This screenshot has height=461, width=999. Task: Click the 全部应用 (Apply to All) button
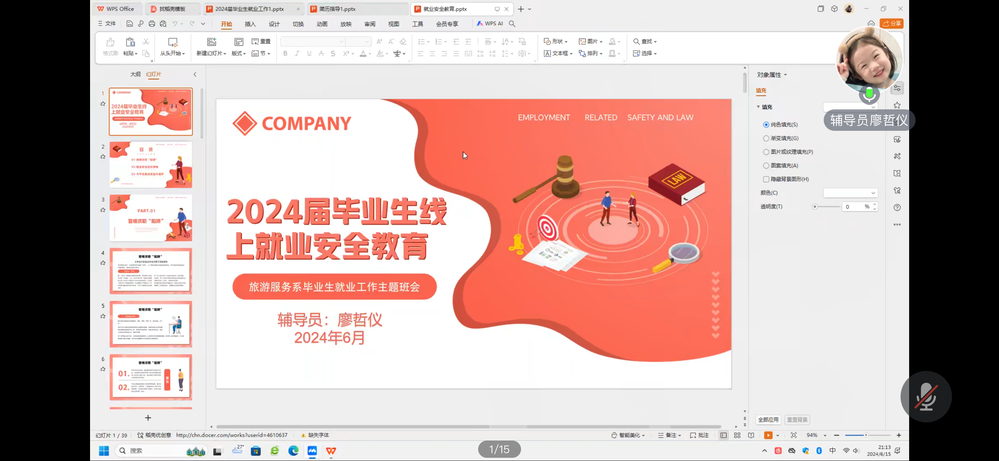point(768,420)
